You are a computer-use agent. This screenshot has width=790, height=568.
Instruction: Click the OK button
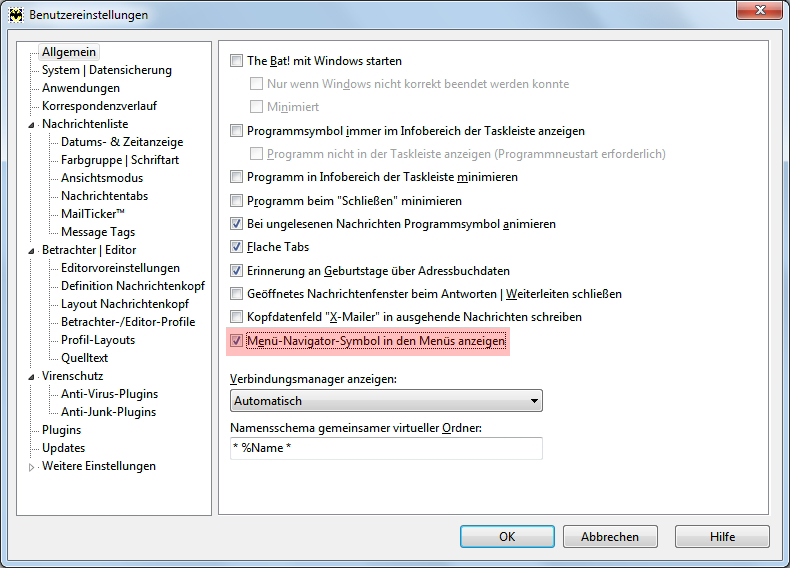[507, 536]
